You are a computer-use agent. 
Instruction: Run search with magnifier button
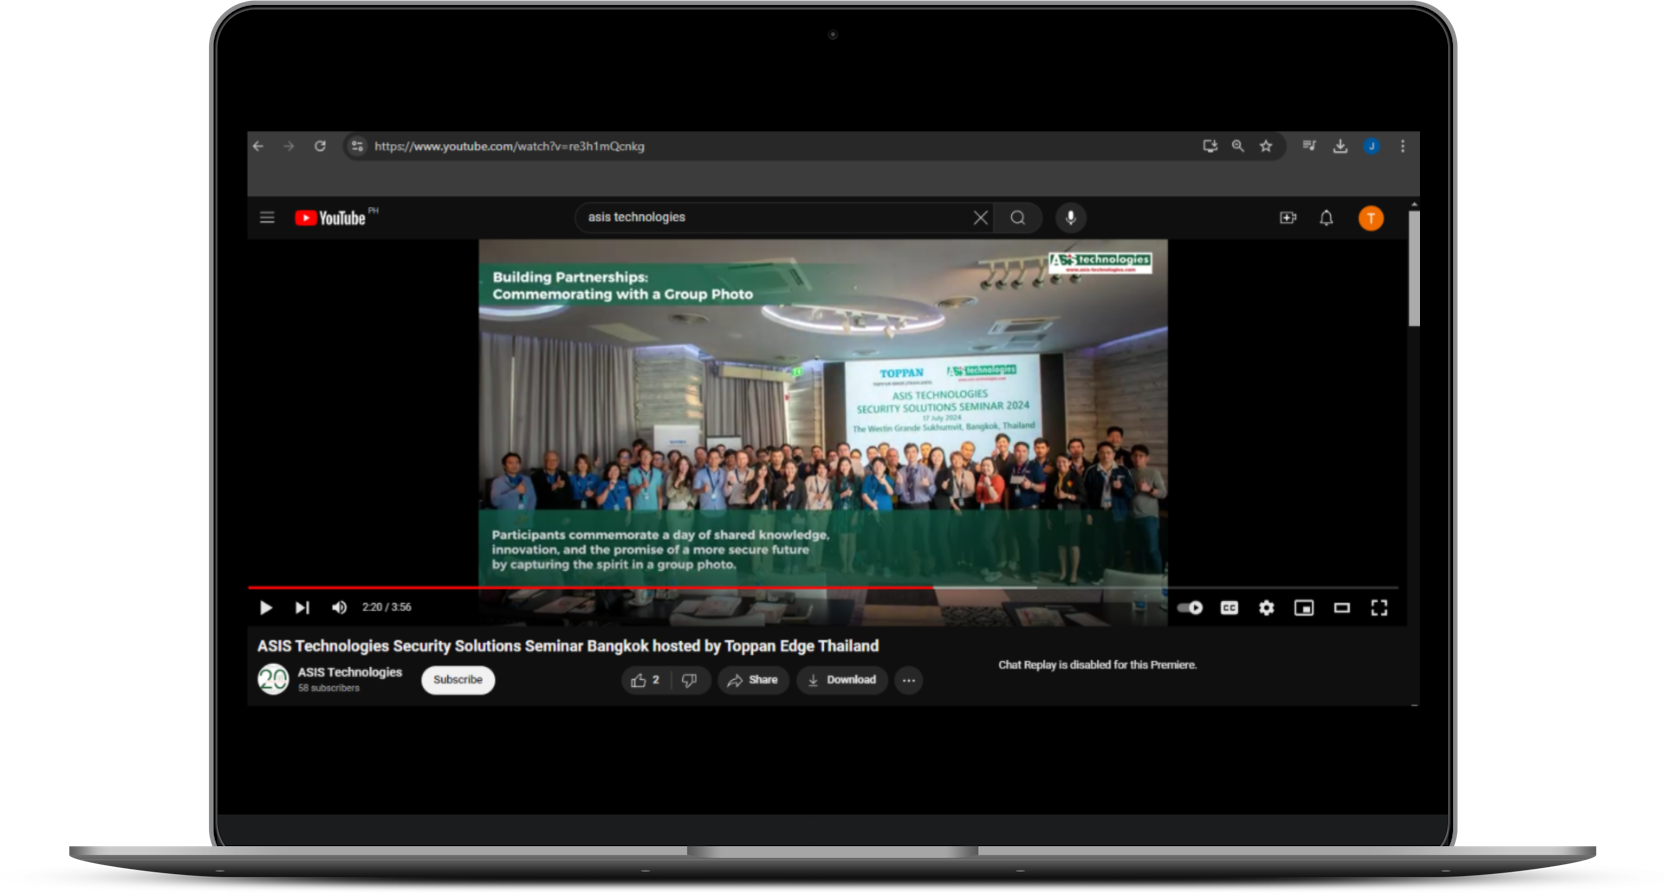[x=1018, y=217]
